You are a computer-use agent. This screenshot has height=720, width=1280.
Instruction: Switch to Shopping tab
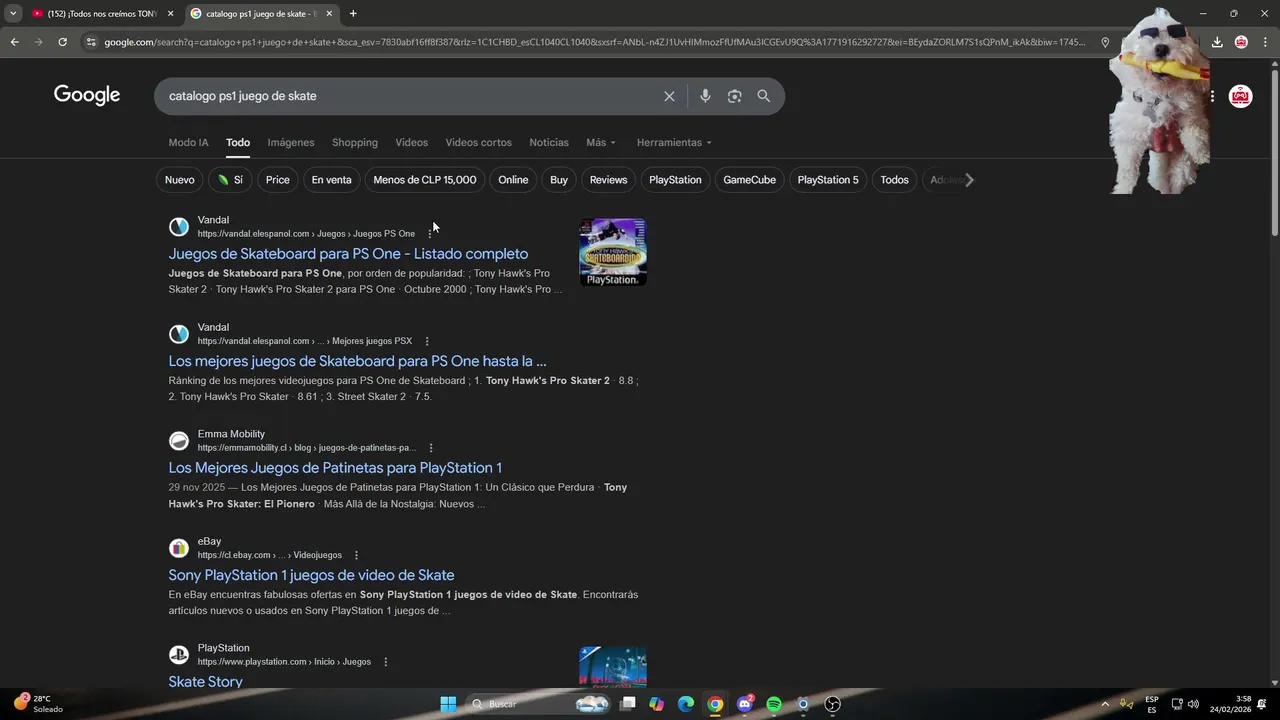click(355, 142)
